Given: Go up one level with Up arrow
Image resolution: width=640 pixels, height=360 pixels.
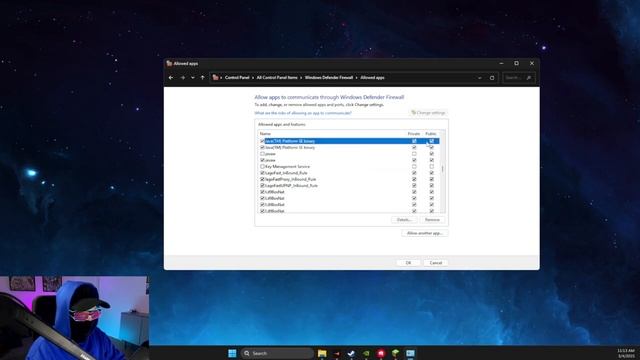Looking at the screenshot, I should pyautogui.click(x=202, y=78).
